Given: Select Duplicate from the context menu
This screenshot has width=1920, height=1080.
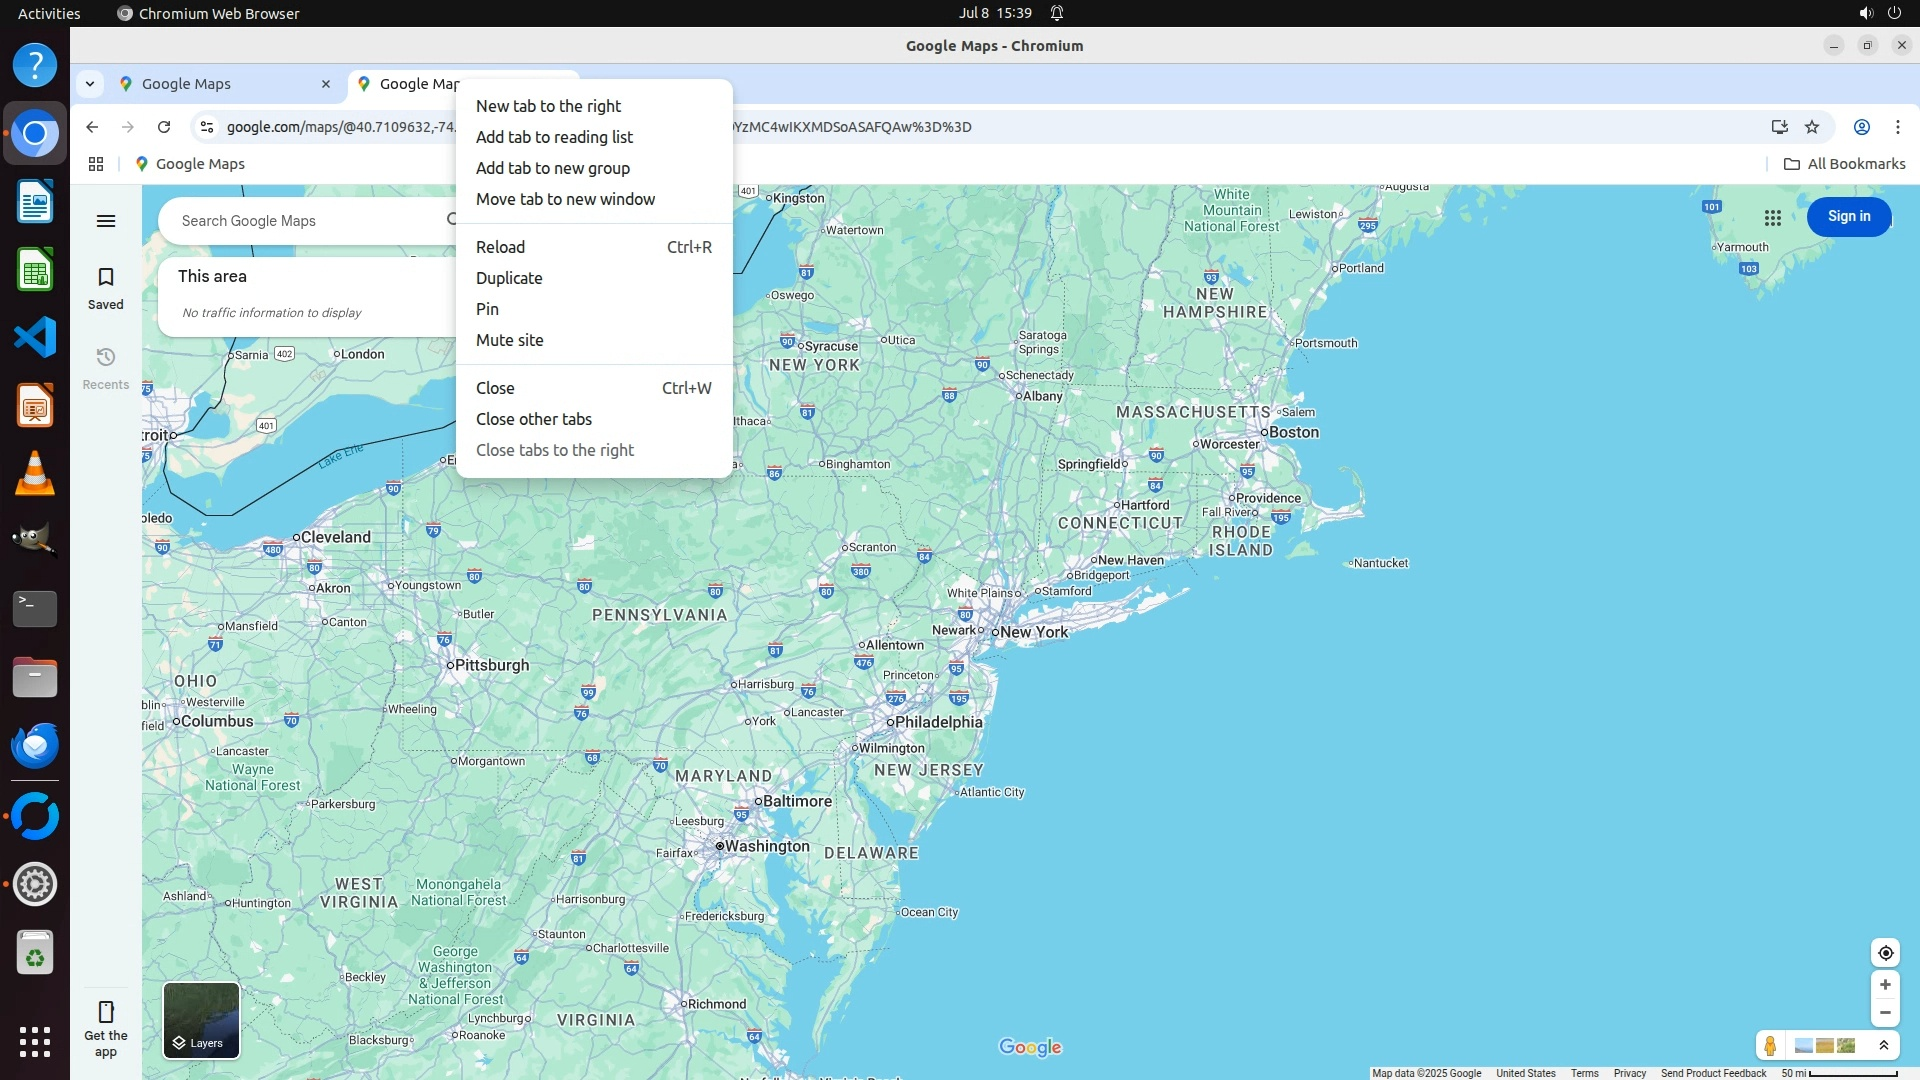Looking at the screenshot, I should (x=509, y=278).
